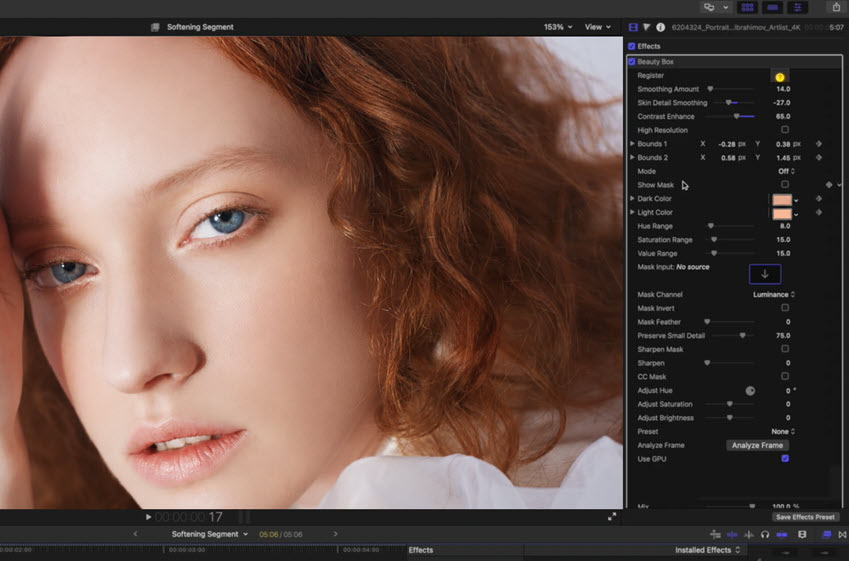
Task: Click the Share export icon
Action: tap(836, 7)
